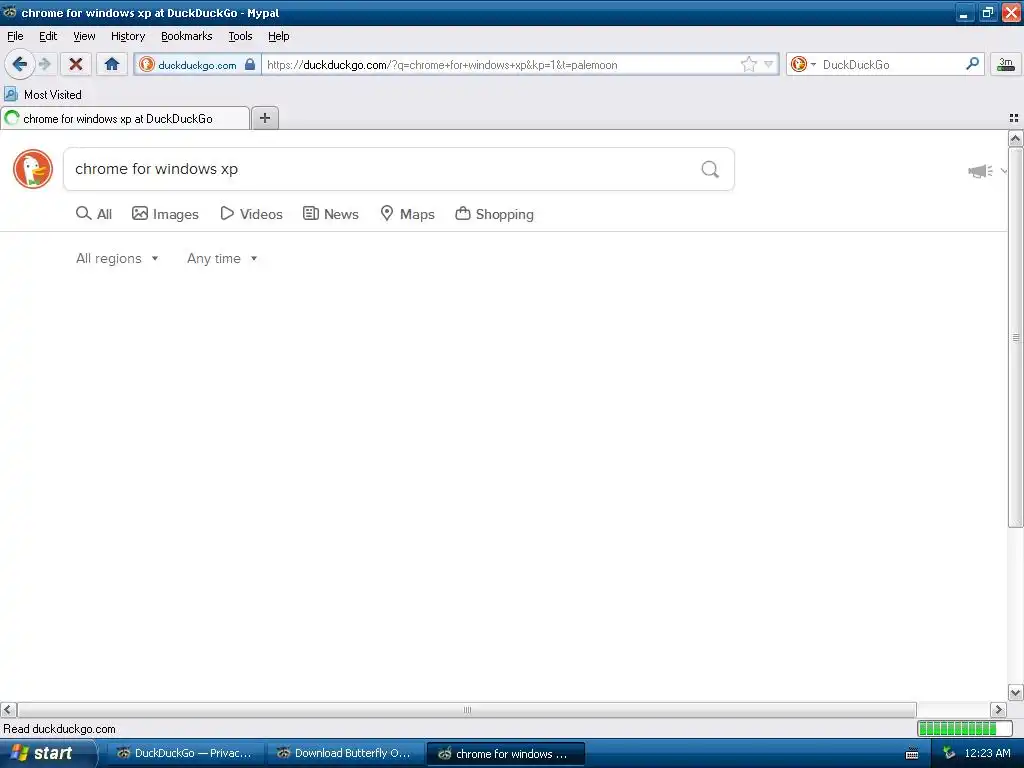
Task: Click the search bar magnifier icon
Action: click(972, 64)
